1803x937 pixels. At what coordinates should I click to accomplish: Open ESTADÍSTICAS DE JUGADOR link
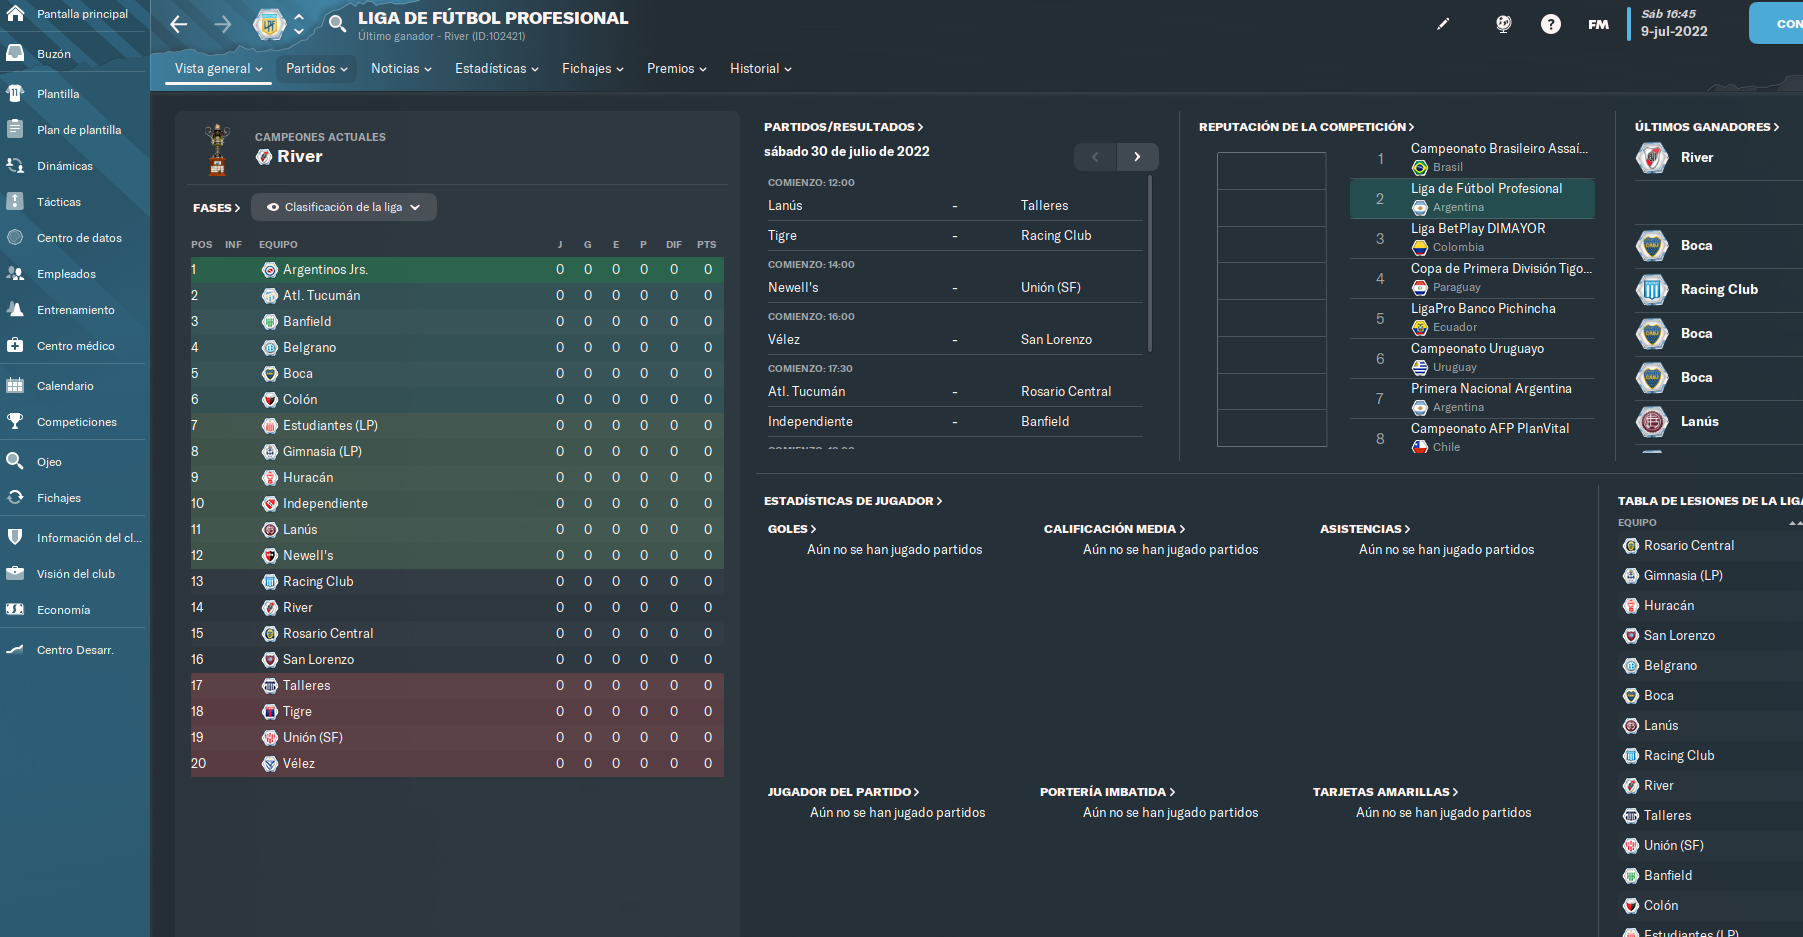tap(852, 501)
